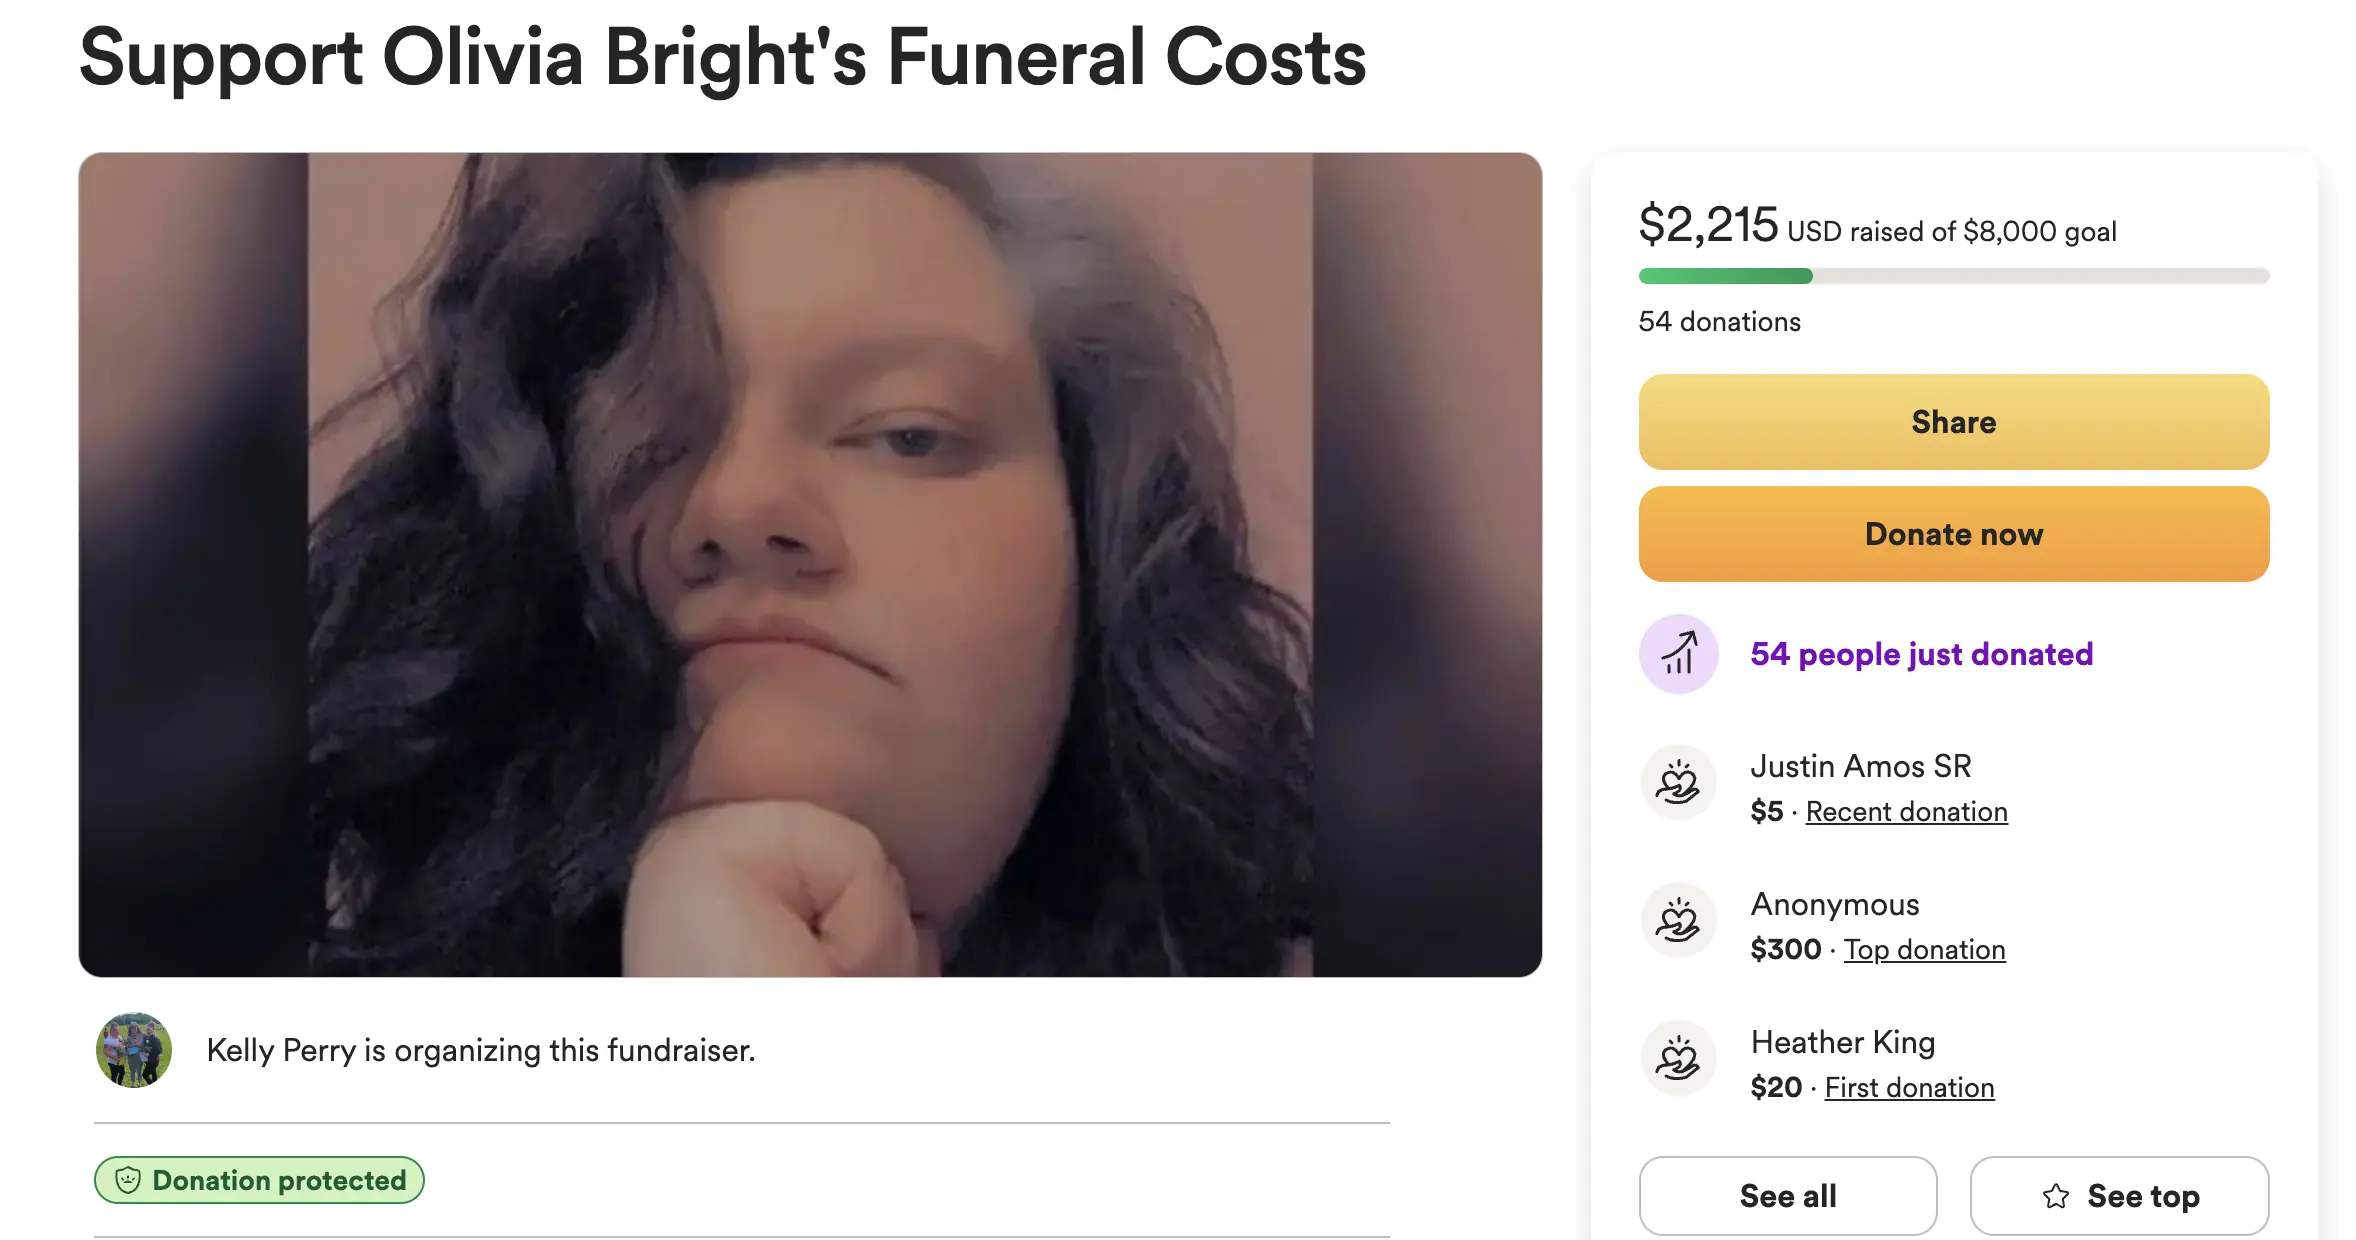Click the Support Olivia Bright's Funeral Costs title
Viewport: 2356px width, 1240px height.
click(722, 58)
